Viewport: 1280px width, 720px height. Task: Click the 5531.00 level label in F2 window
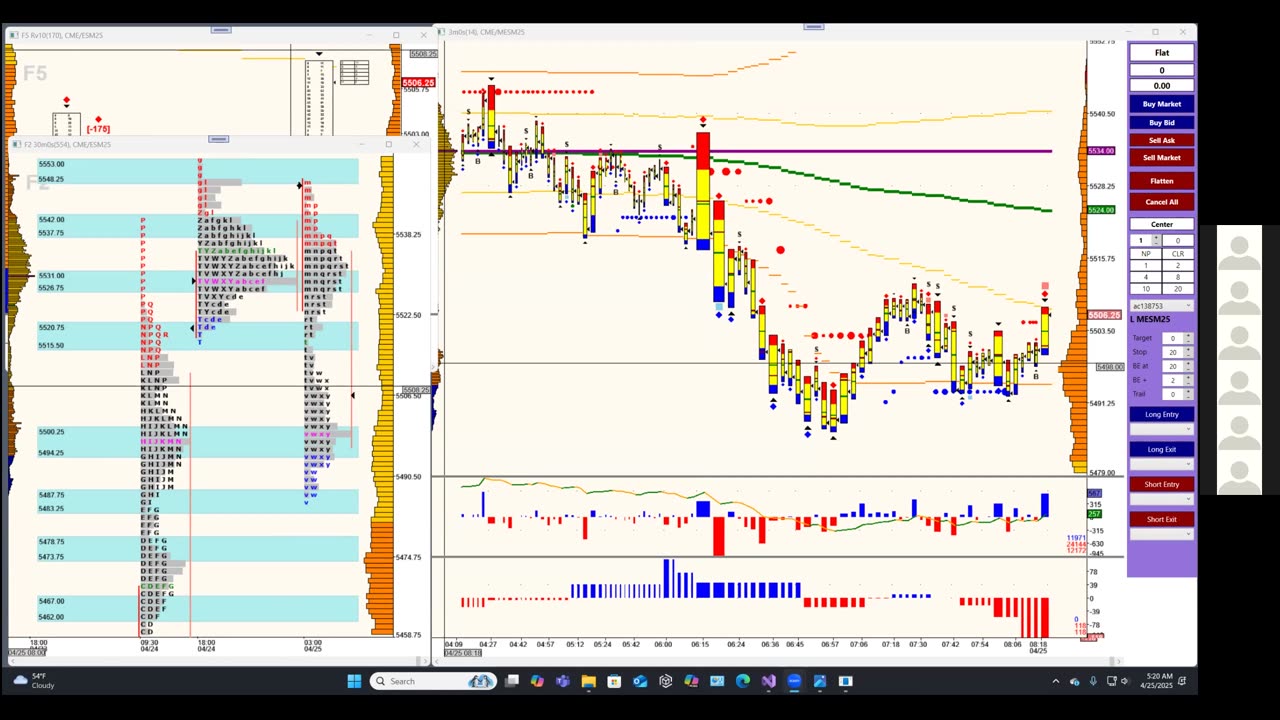tap(51, 276)
